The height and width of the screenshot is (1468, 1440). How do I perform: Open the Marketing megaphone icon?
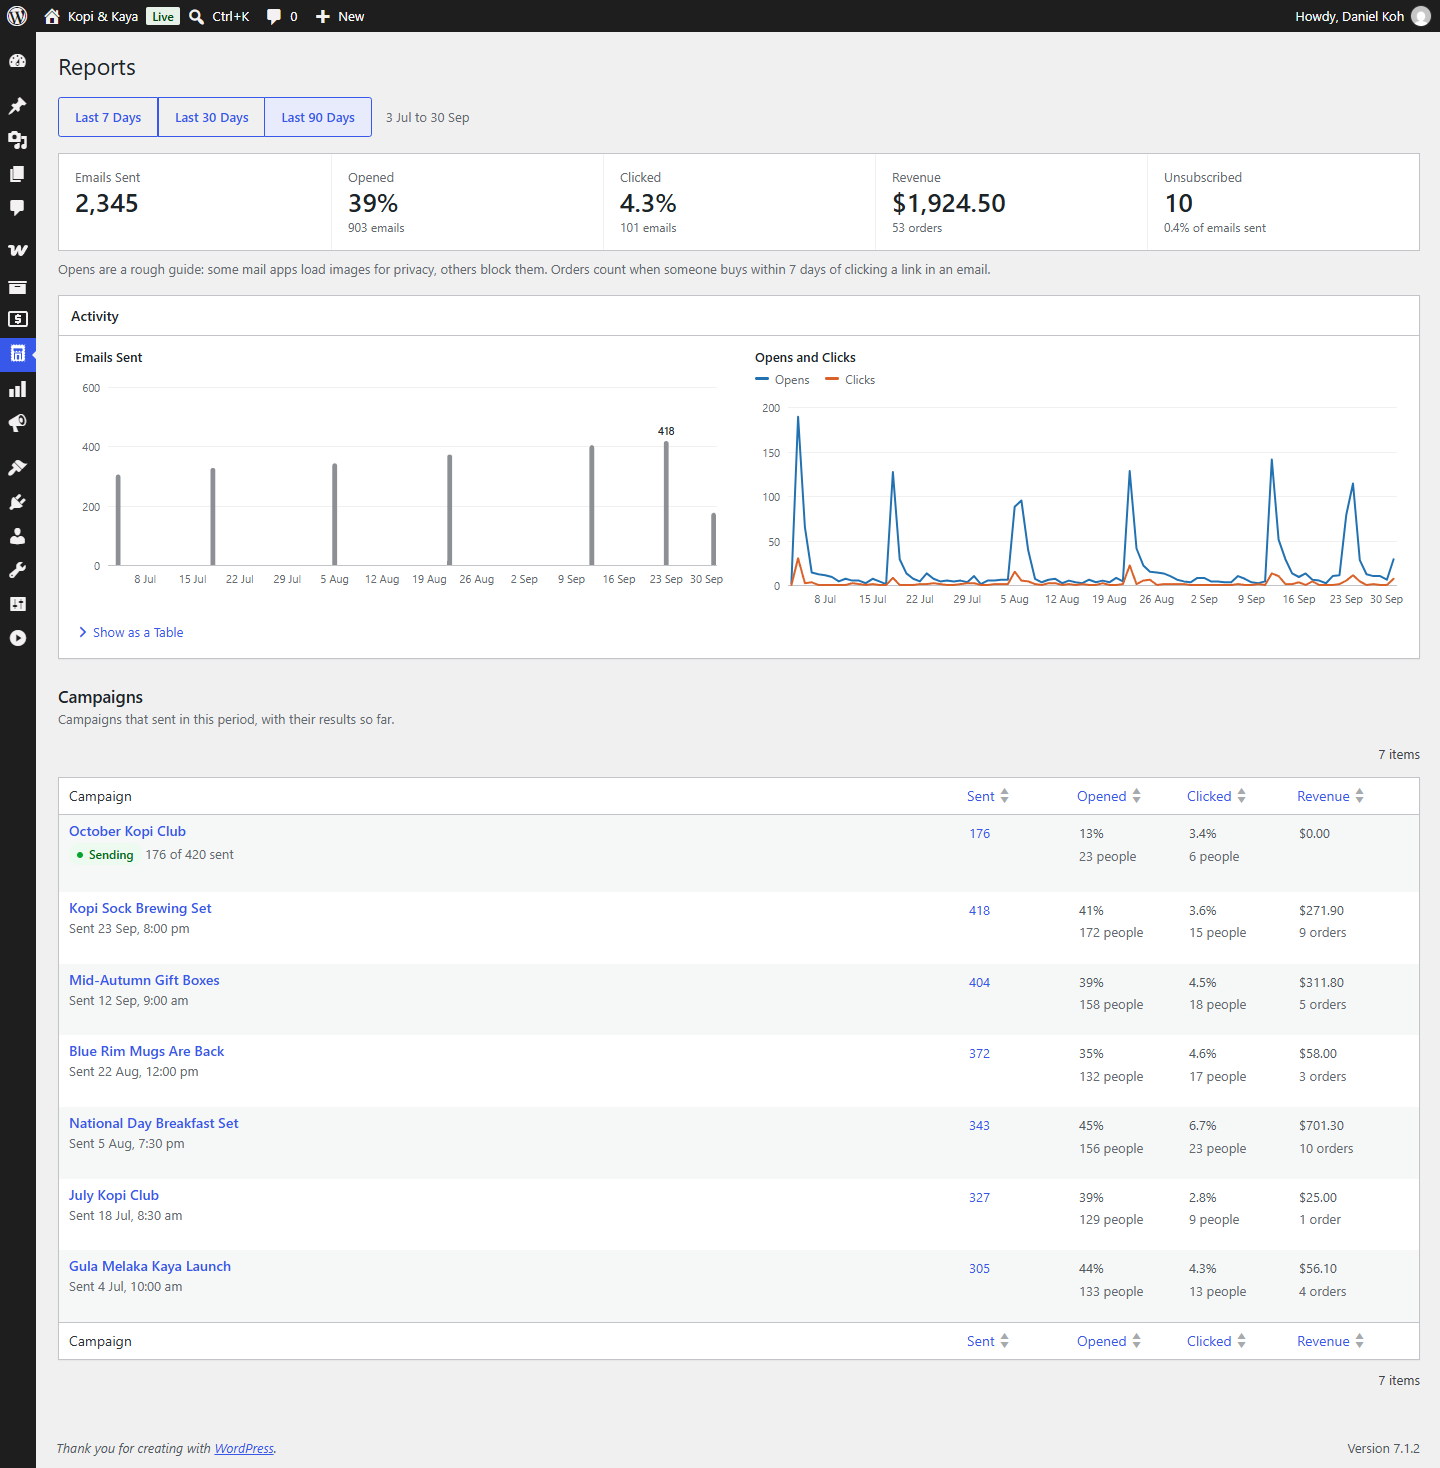pyautogui.click(x=17, y=423)
